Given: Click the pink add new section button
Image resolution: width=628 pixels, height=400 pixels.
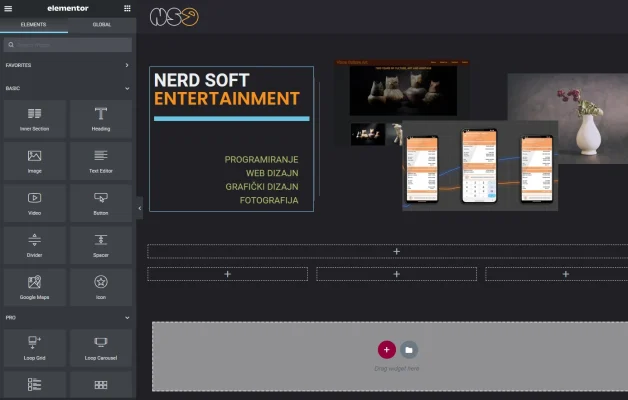Looking at the screenshot, I should pyautogui.click(x=386, y=350).
